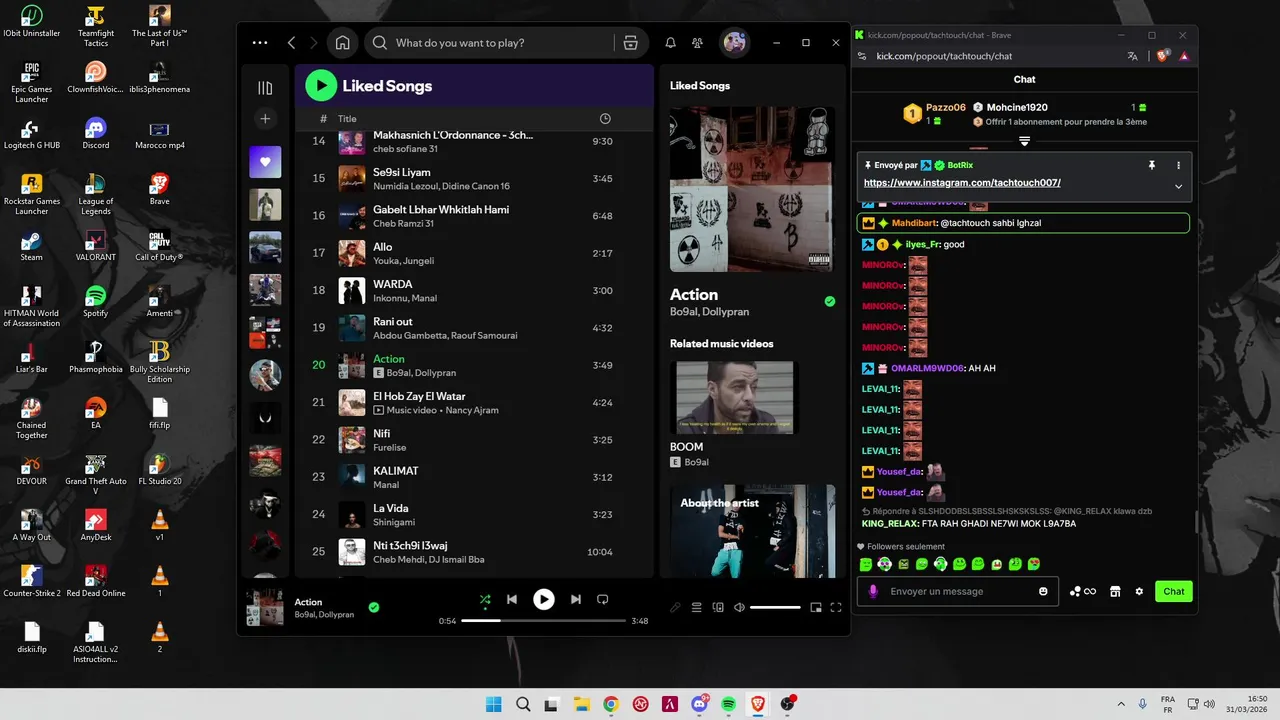Focus the 'Envoyer un message' chat field
The image size is (1280, 720).
958,591
